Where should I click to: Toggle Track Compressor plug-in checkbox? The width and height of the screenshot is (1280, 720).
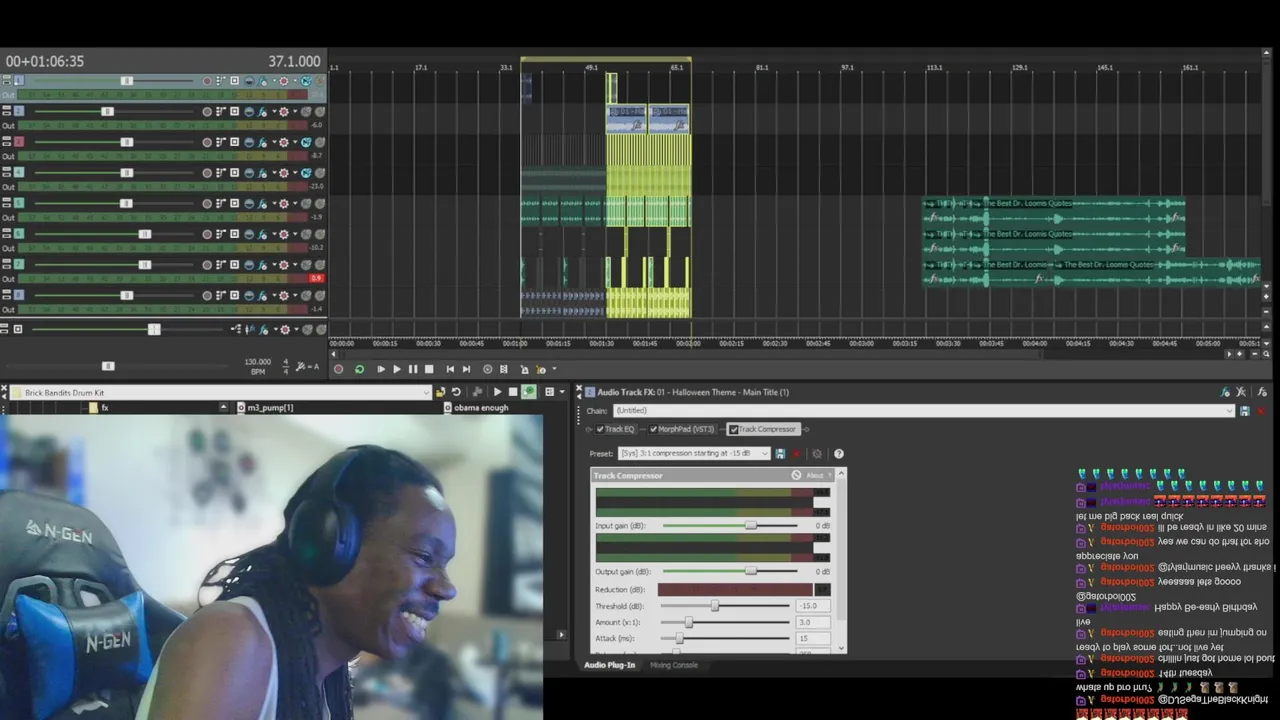click(x=733, y=429)
